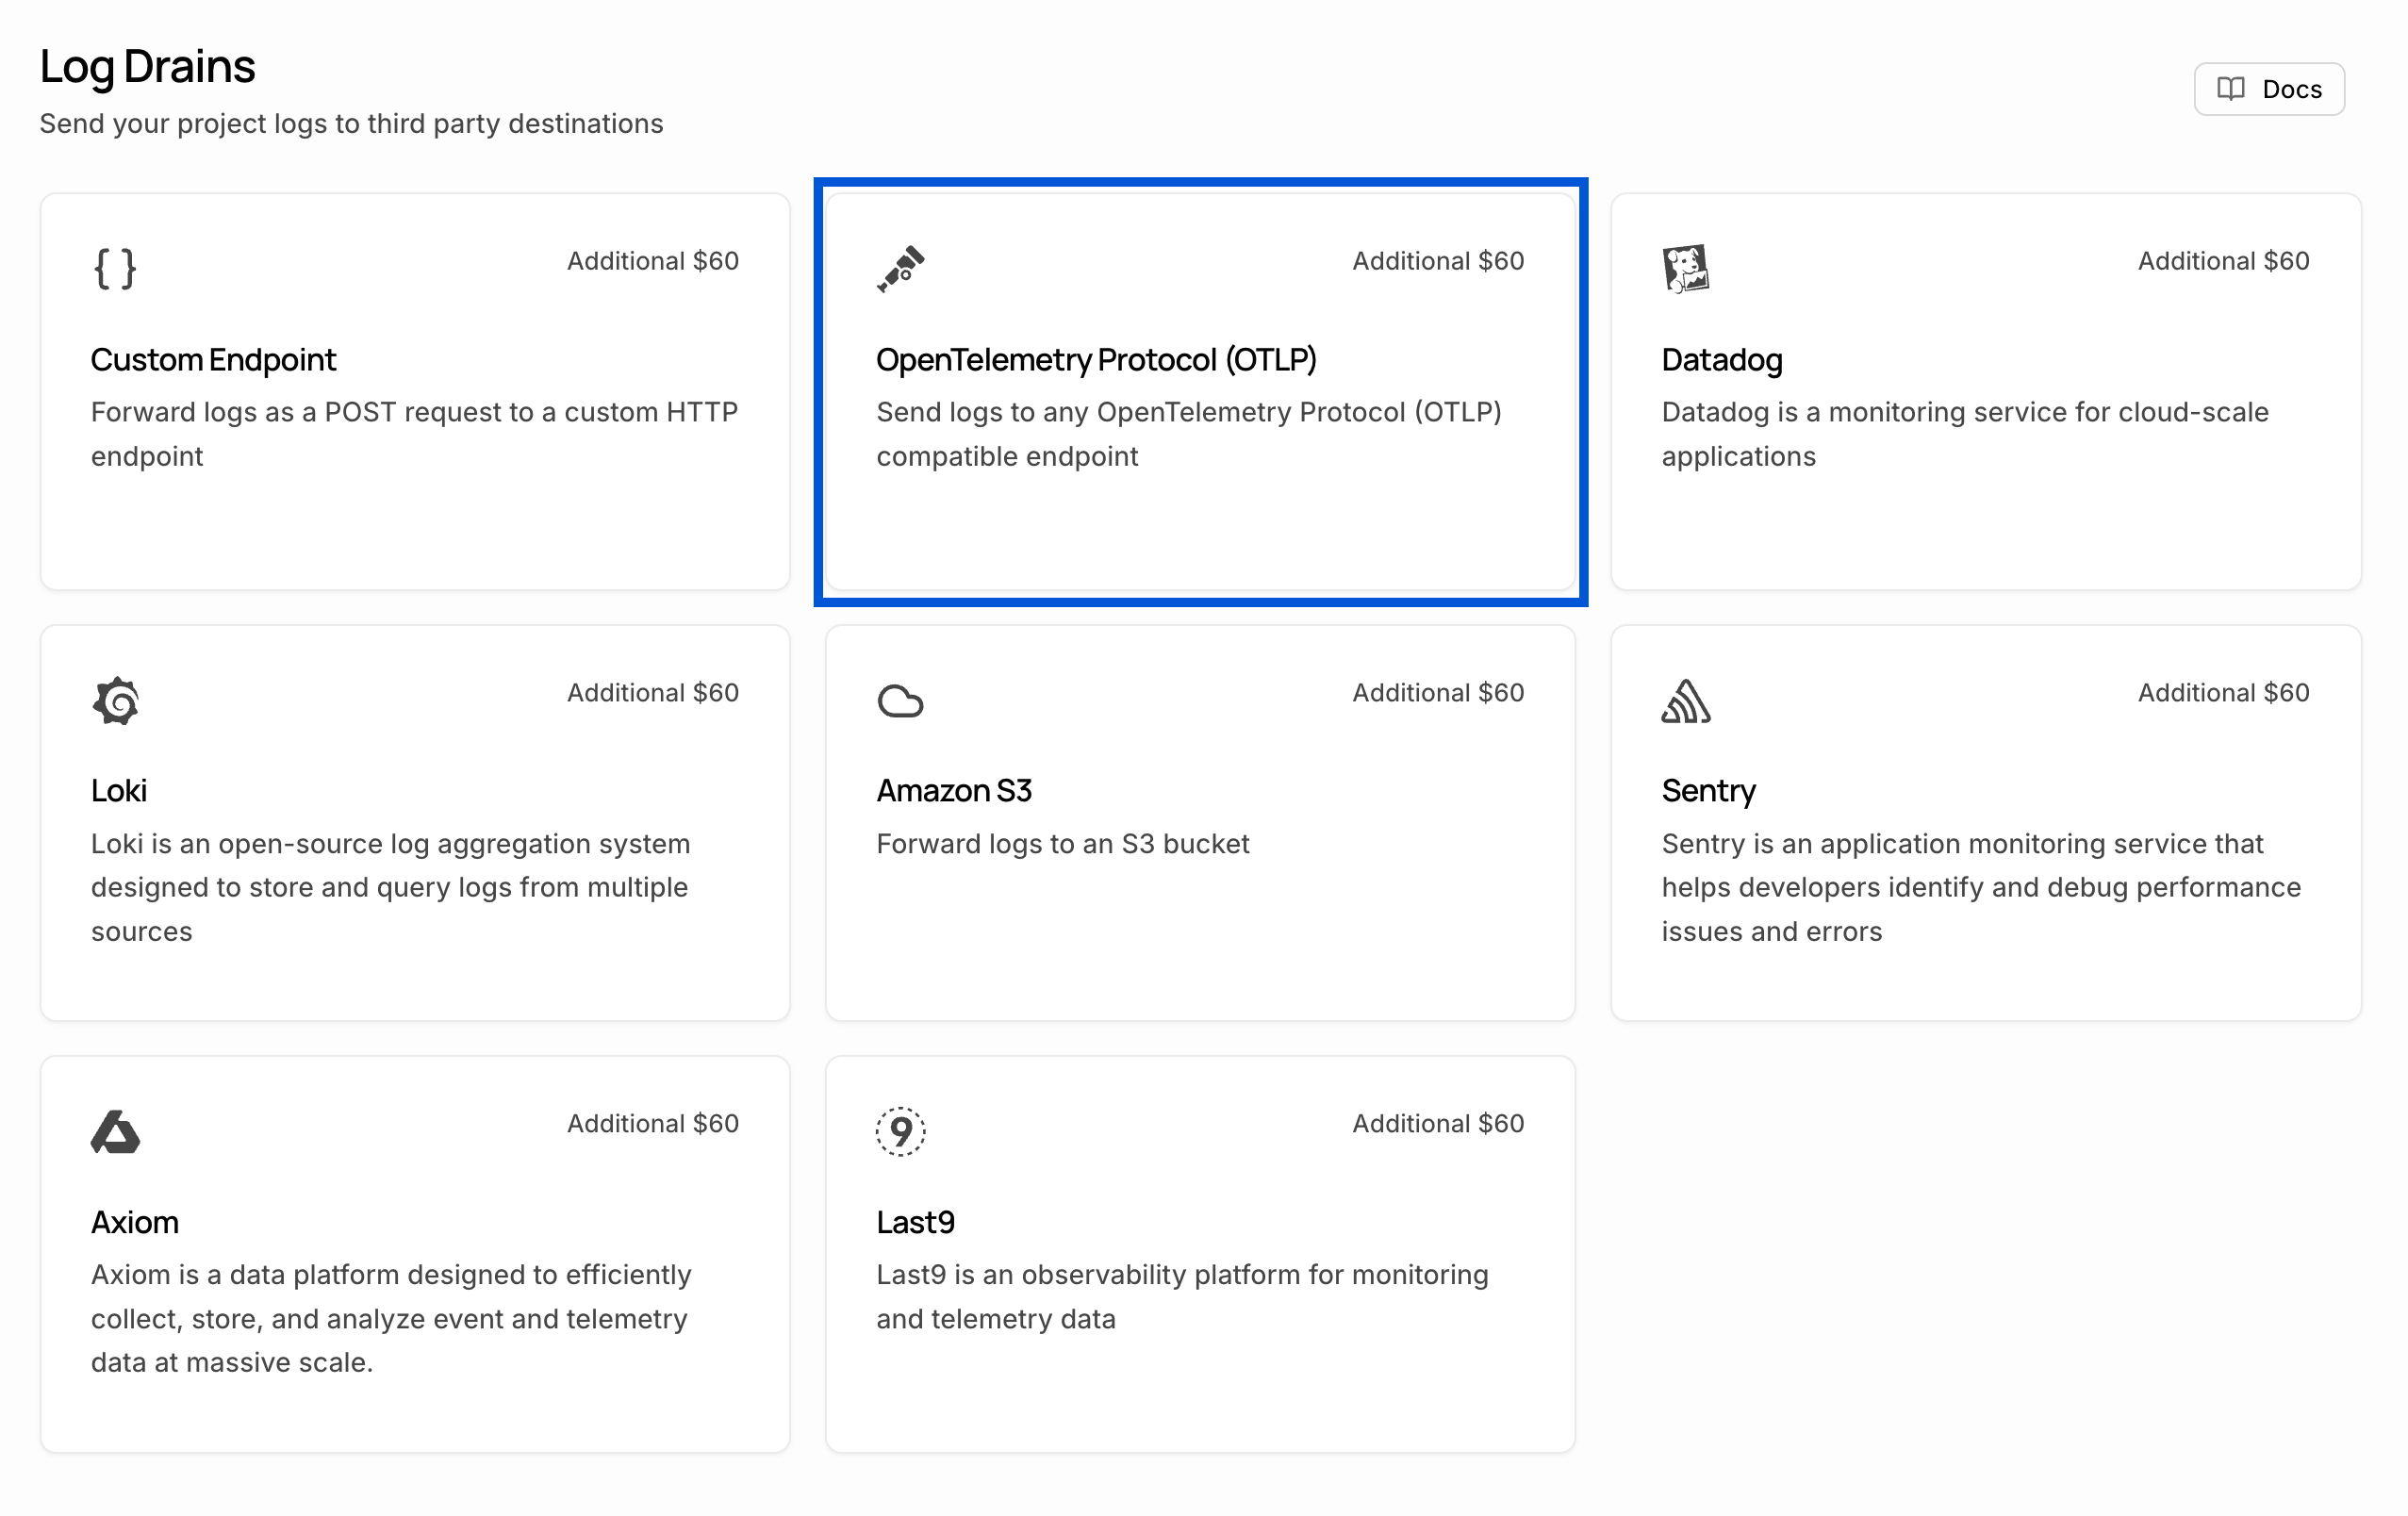
Task: Choose the OpenTelemetry Protocol (OTLP) title
Action: pyautogui.click(x=1096, y=360)
